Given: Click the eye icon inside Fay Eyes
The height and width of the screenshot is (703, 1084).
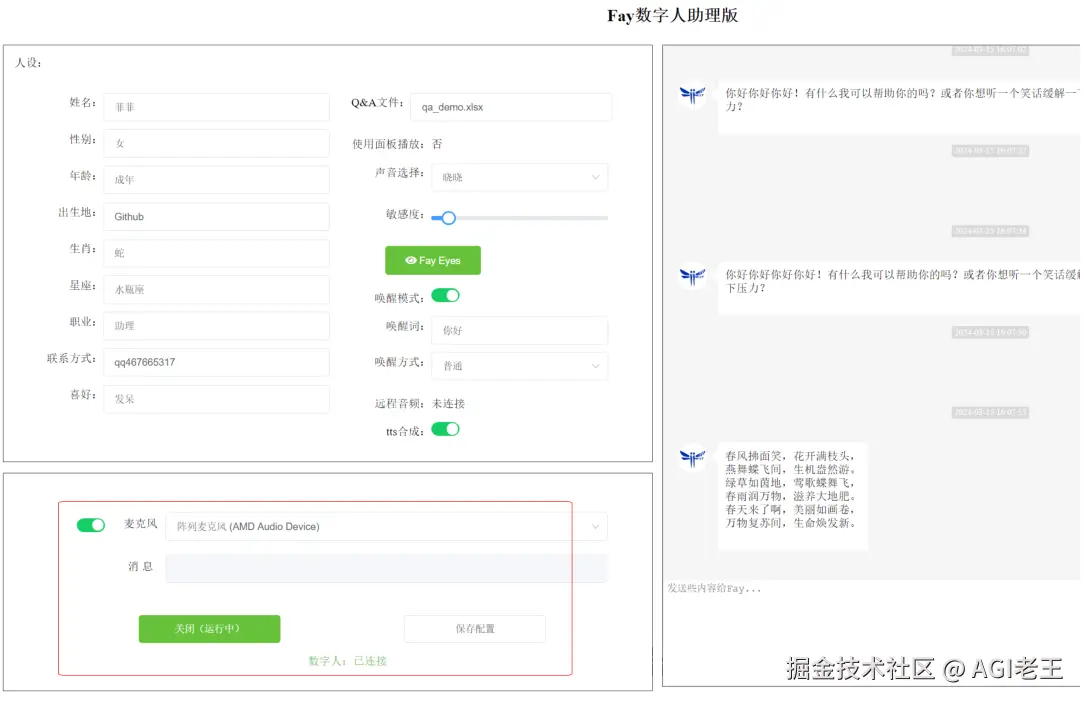Looking at the screenshot, I should [x=411, y=261].
